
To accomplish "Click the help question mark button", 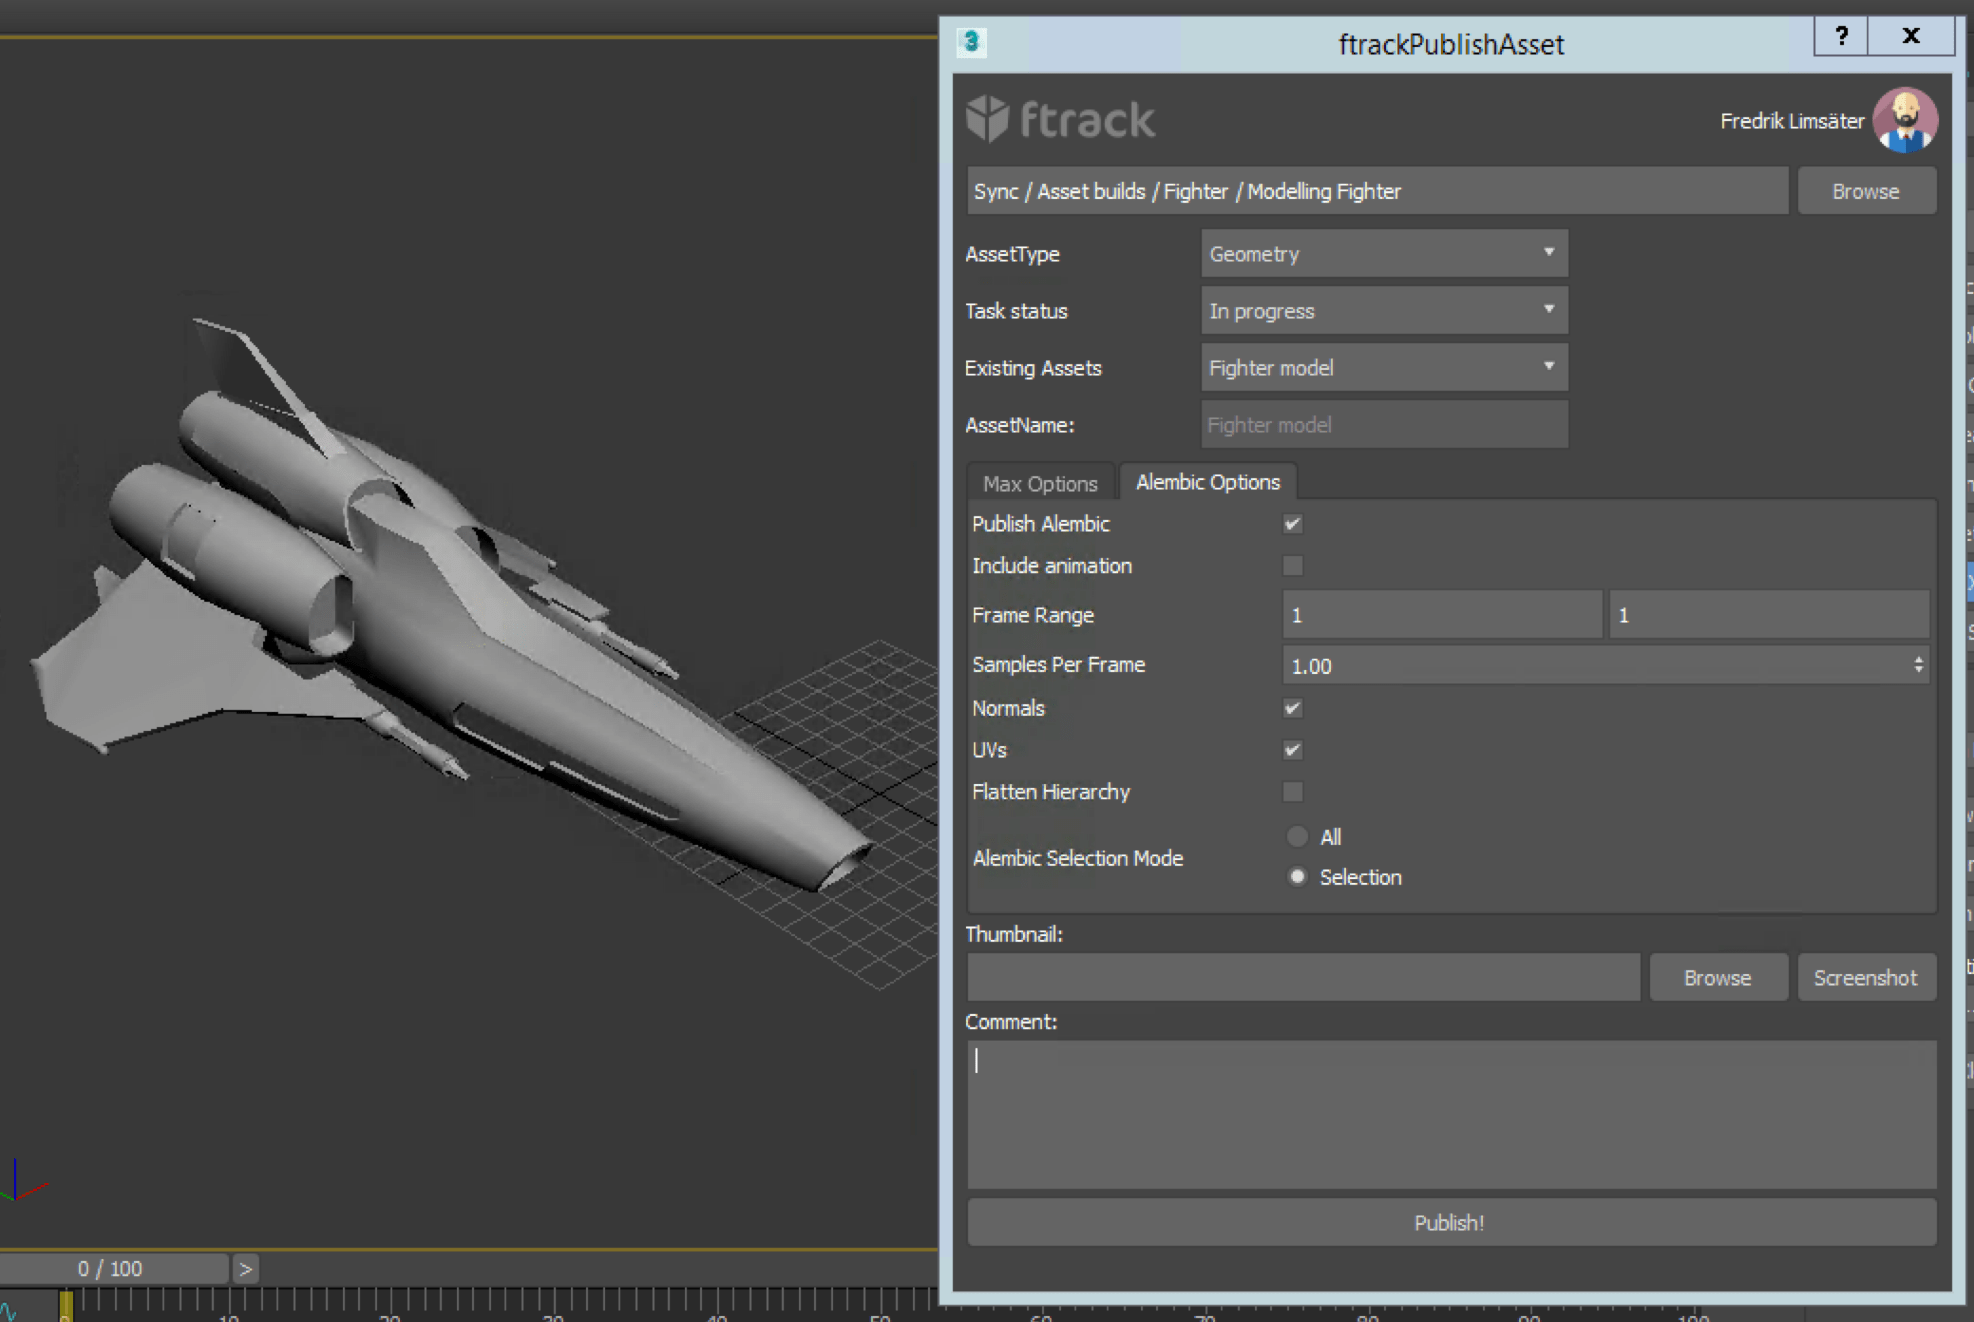I will click(1841, 37).
